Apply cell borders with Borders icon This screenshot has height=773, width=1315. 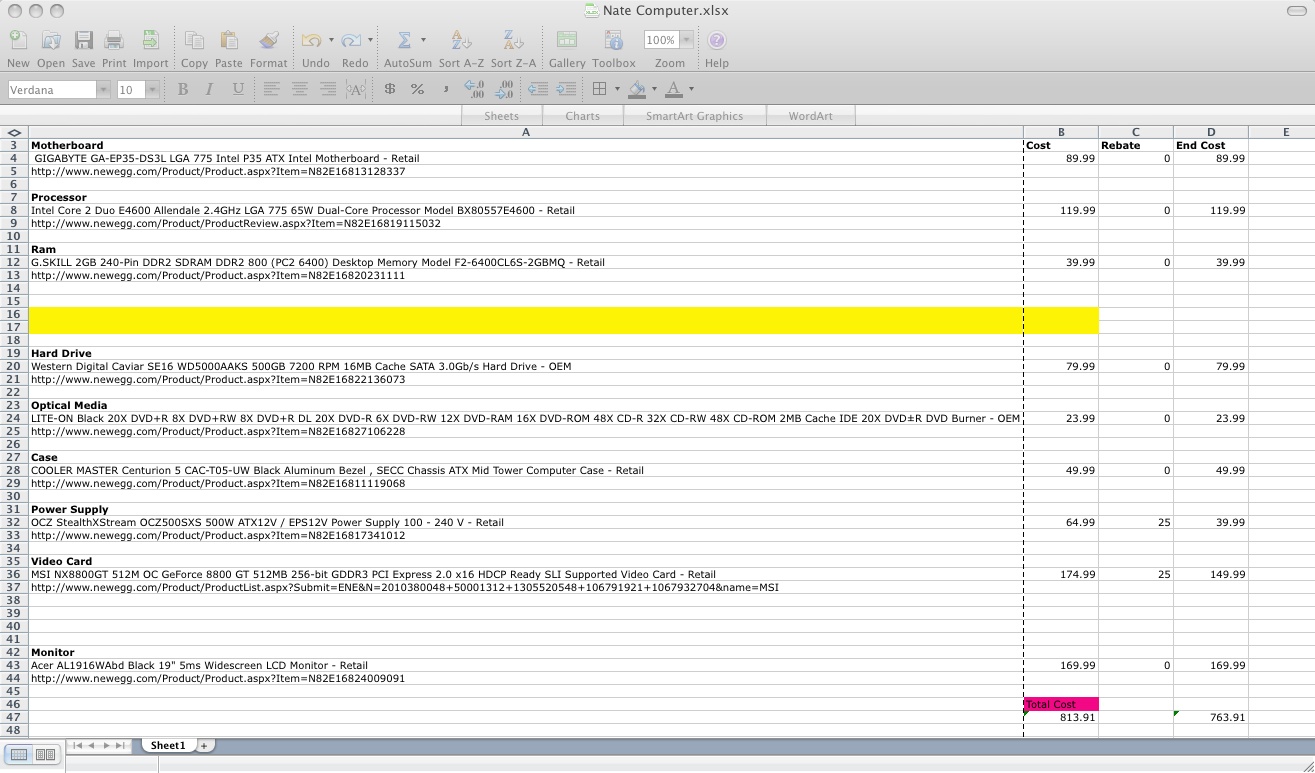(x=599, y=89)
